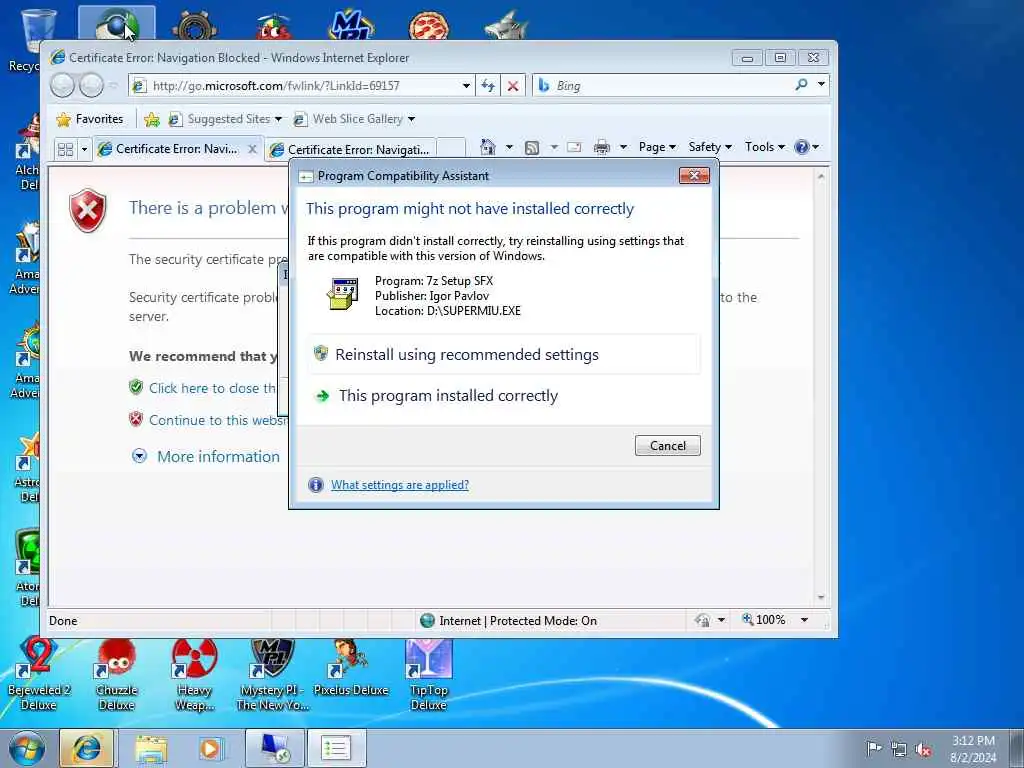Open Heavy Weapon desktop shortcut
This screenshot has height=768, width=1024.
(x=194, y=675)
